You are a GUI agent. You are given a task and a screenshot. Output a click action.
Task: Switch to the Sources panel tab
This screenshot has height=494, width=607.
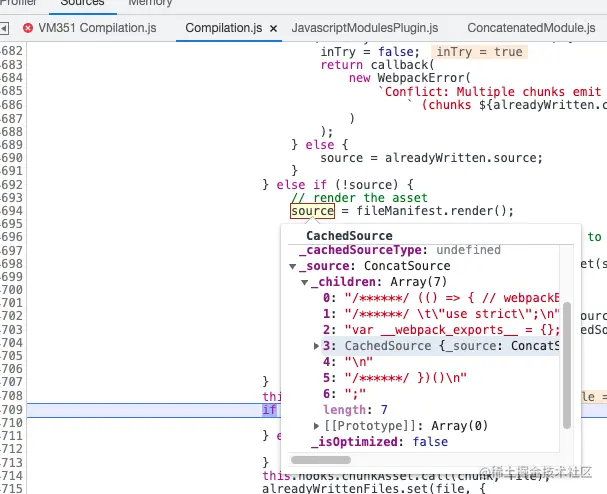(82, 3)
